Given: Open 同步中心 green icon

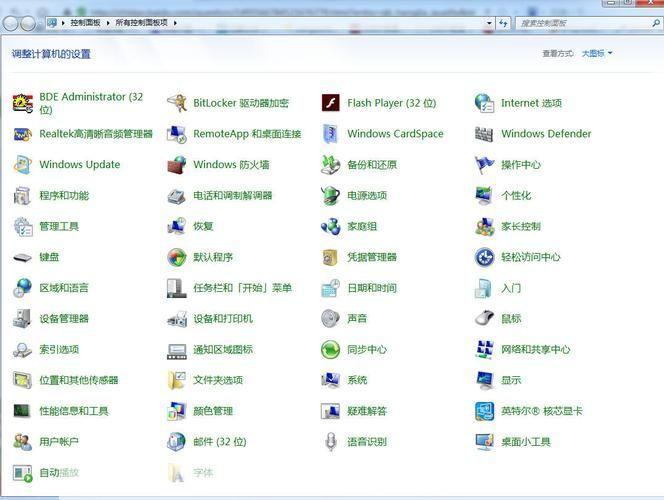Looking at the screenshot, I should (x=331, y=350).
